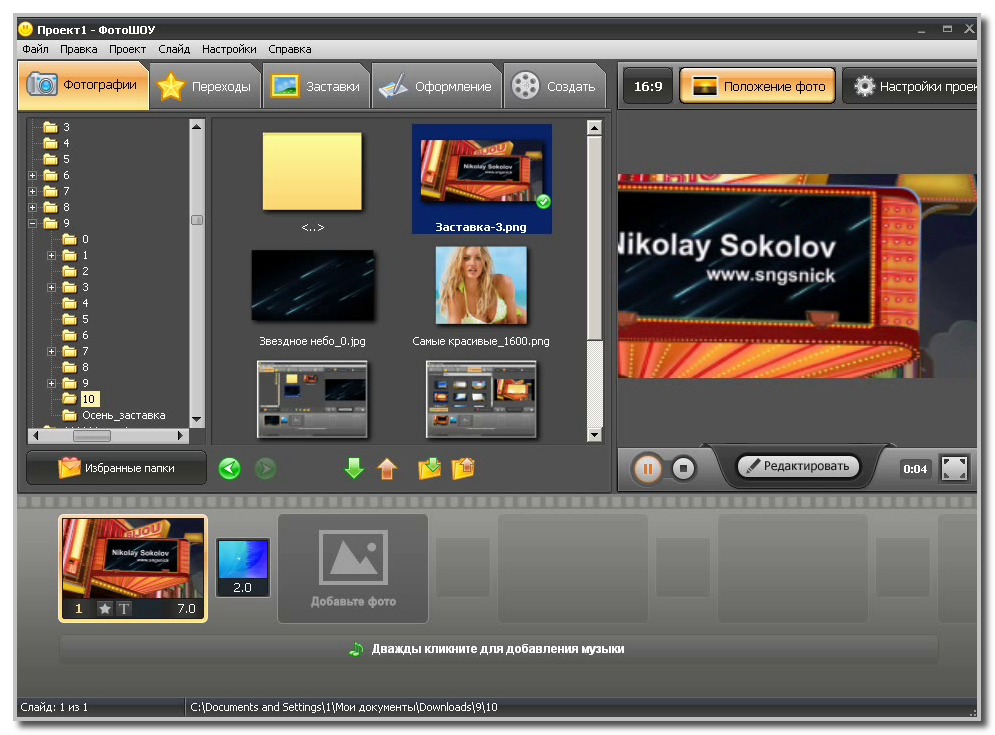Image resolution: width=995 pixels, height=735 pixels.
Task: Click folder icon with orange up arrow
Action: [x=463, y=468]
